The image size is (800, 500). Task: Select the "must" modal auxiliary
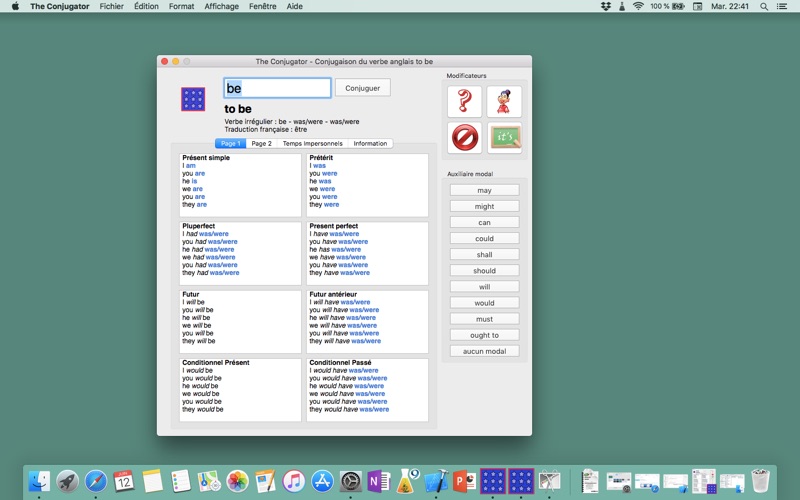tap(484, 319)
